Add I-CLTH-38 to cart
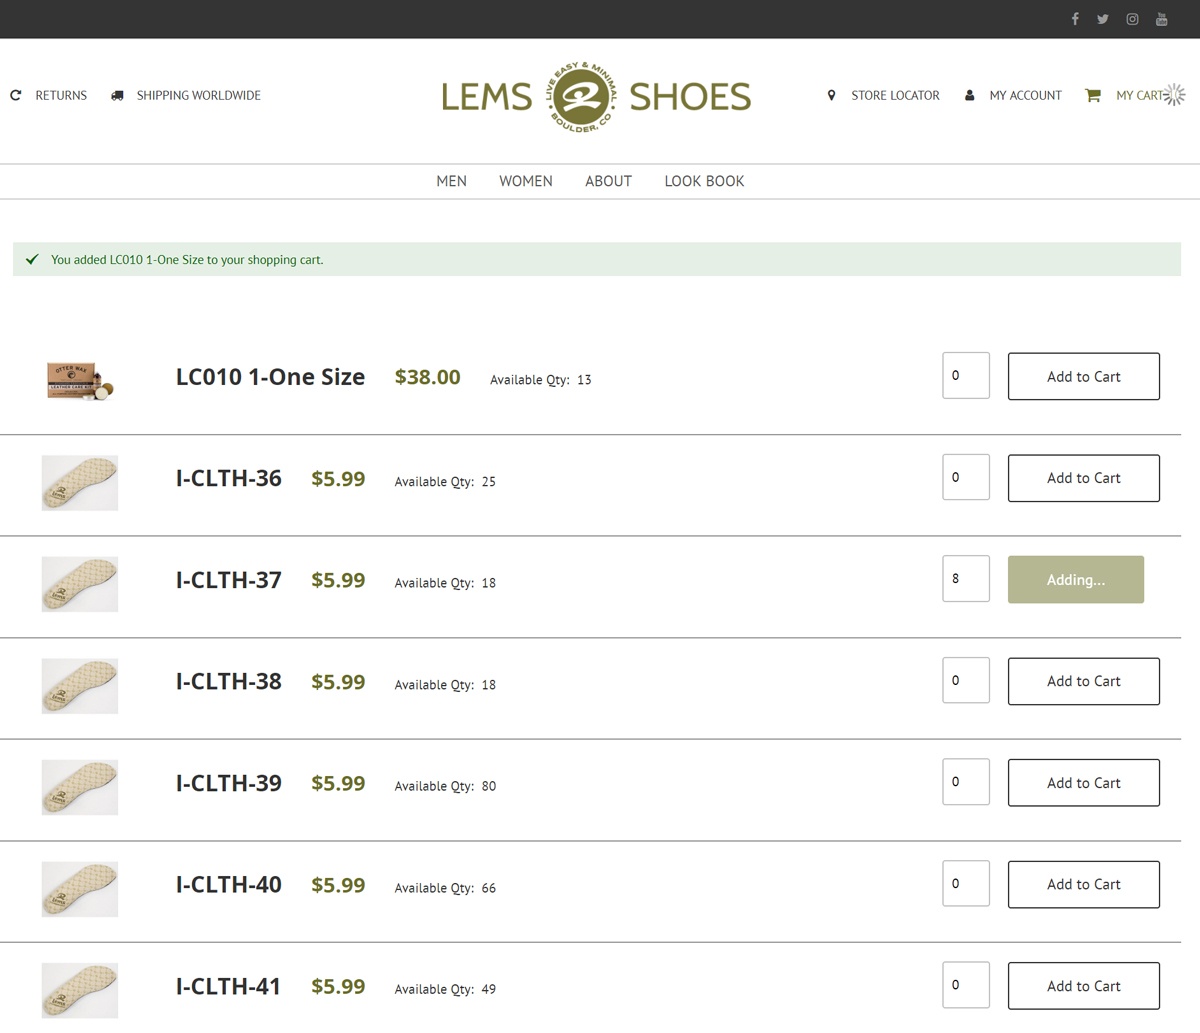Screen dimensions: 1200x1033 [1084, 681]
